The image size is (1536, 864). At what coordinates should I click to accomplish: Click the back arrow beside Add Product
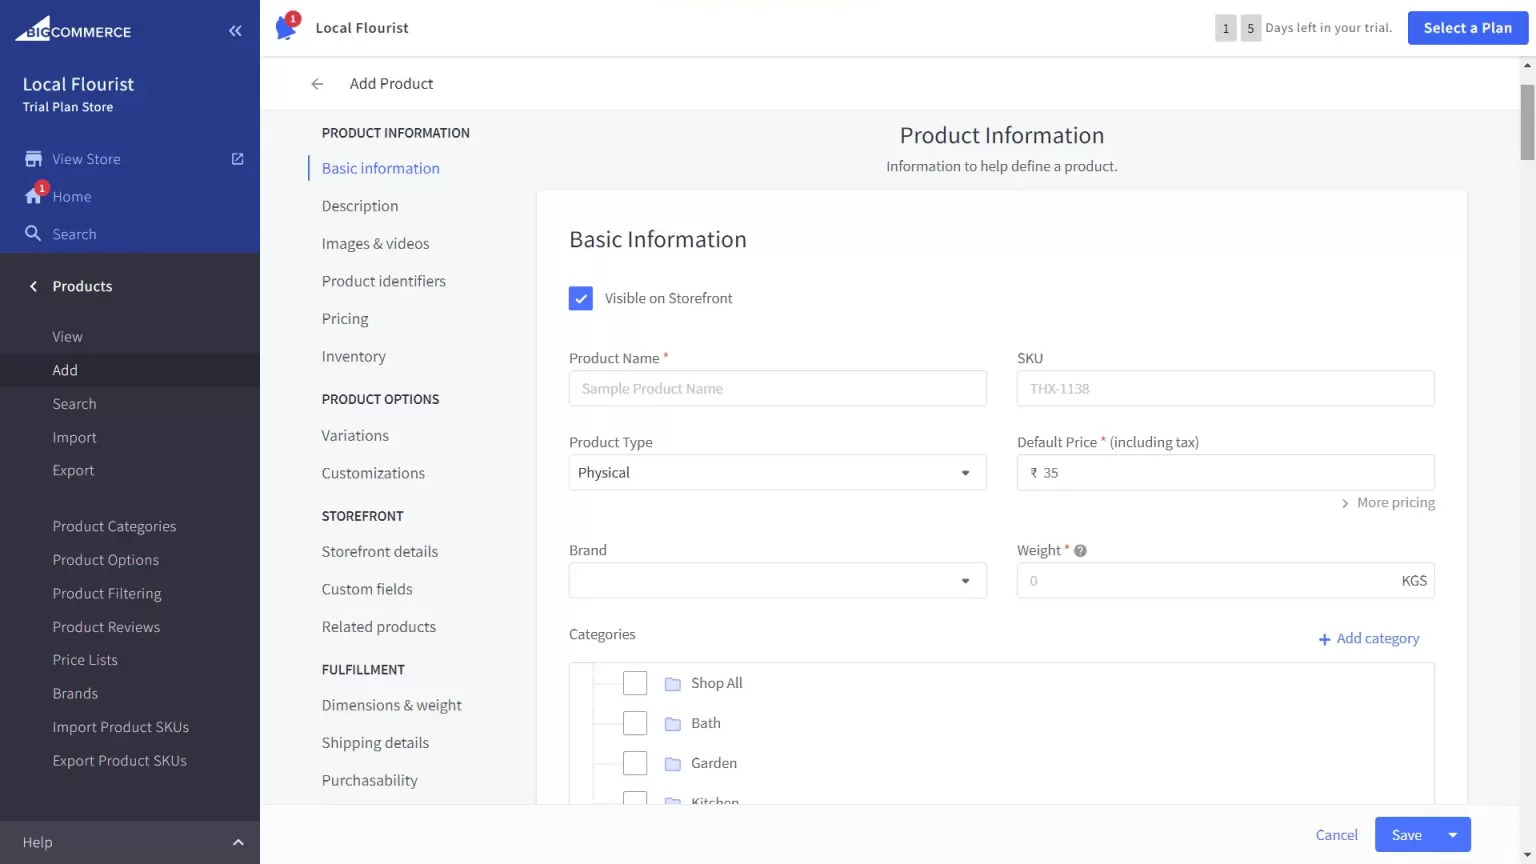click(x=317, y=84)
